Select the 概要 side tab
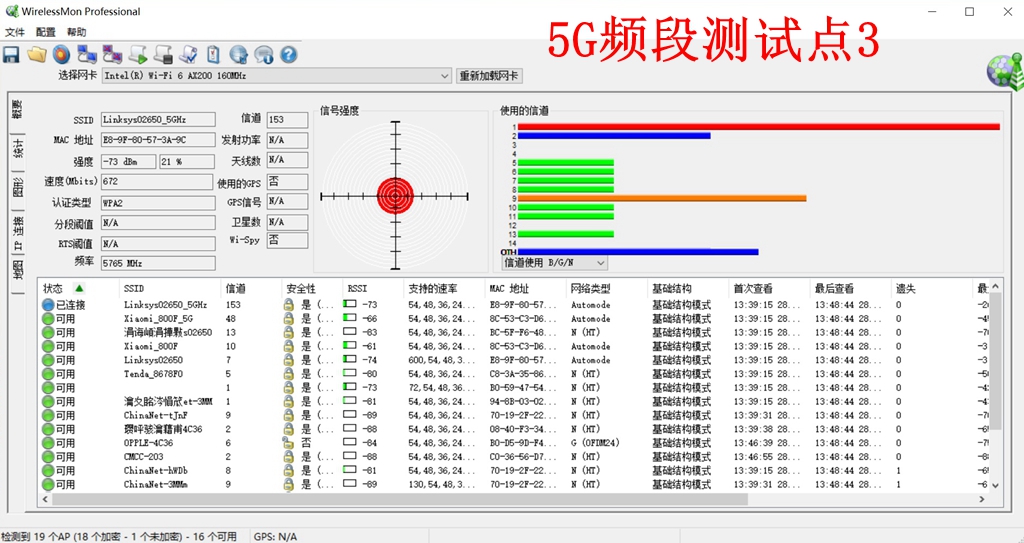 click(x=18, y=110)
